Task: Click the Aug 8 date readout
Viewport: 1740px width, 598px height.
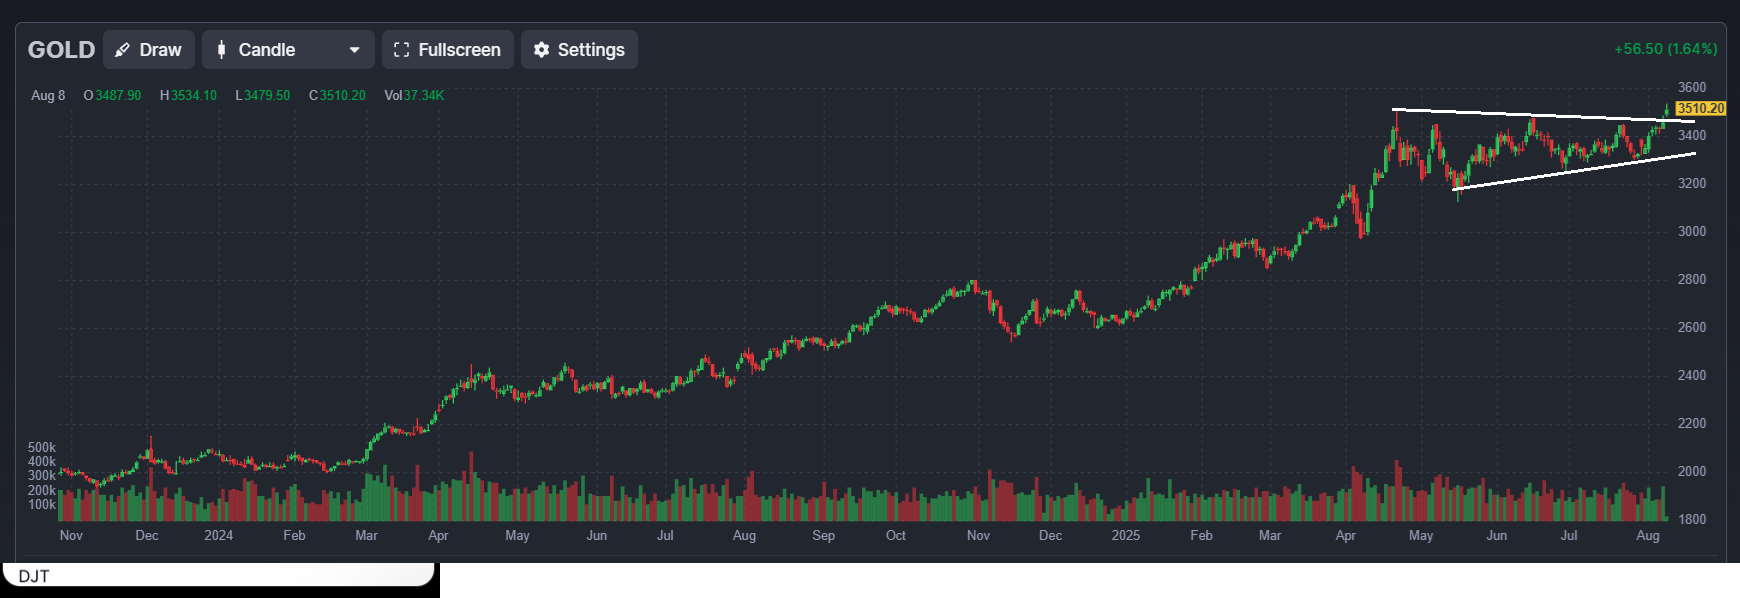Action: pyautogui.click(x=48, y=96)
